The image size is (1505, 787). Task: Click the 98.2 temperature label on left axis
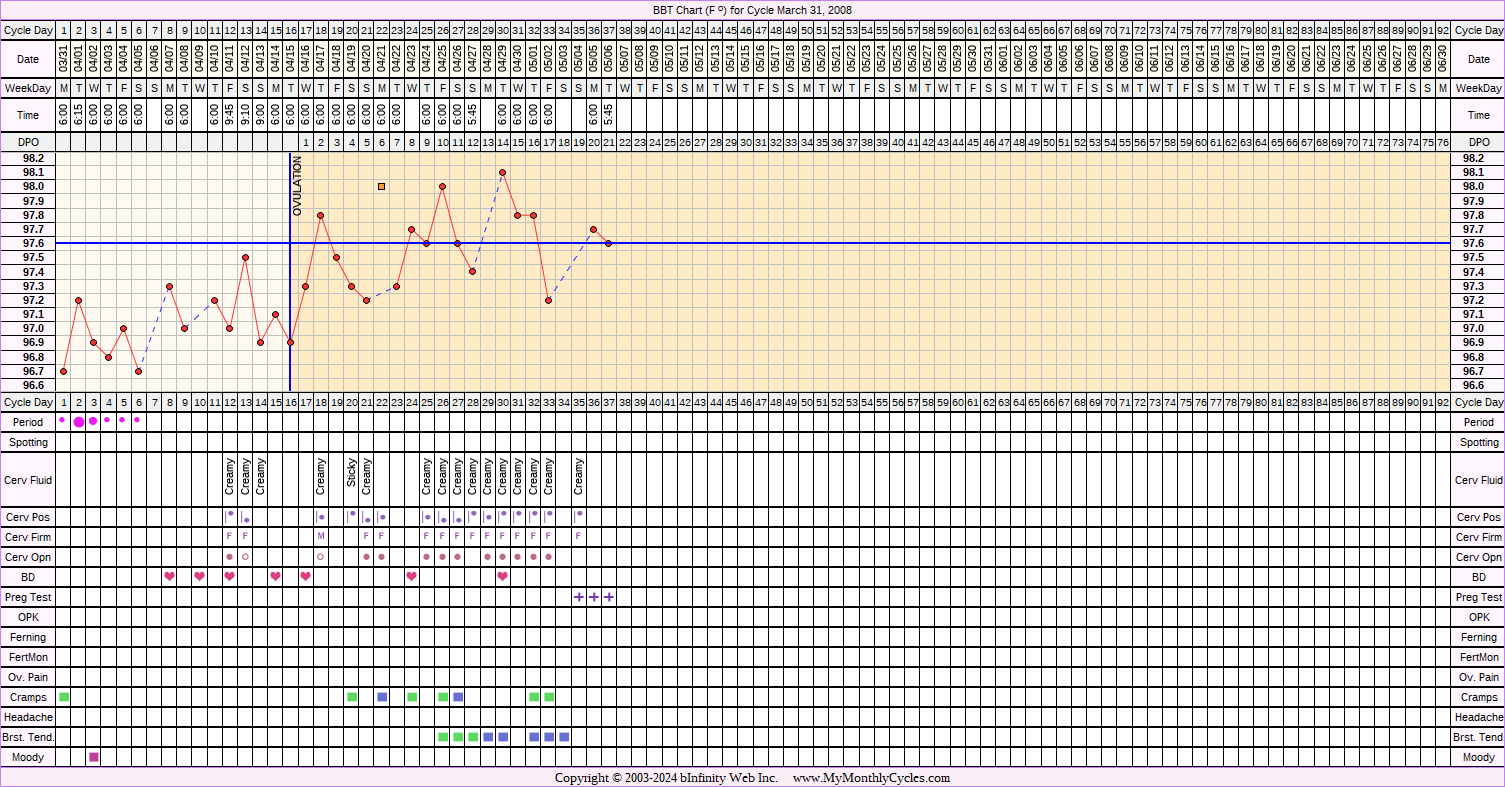point(34,158)
